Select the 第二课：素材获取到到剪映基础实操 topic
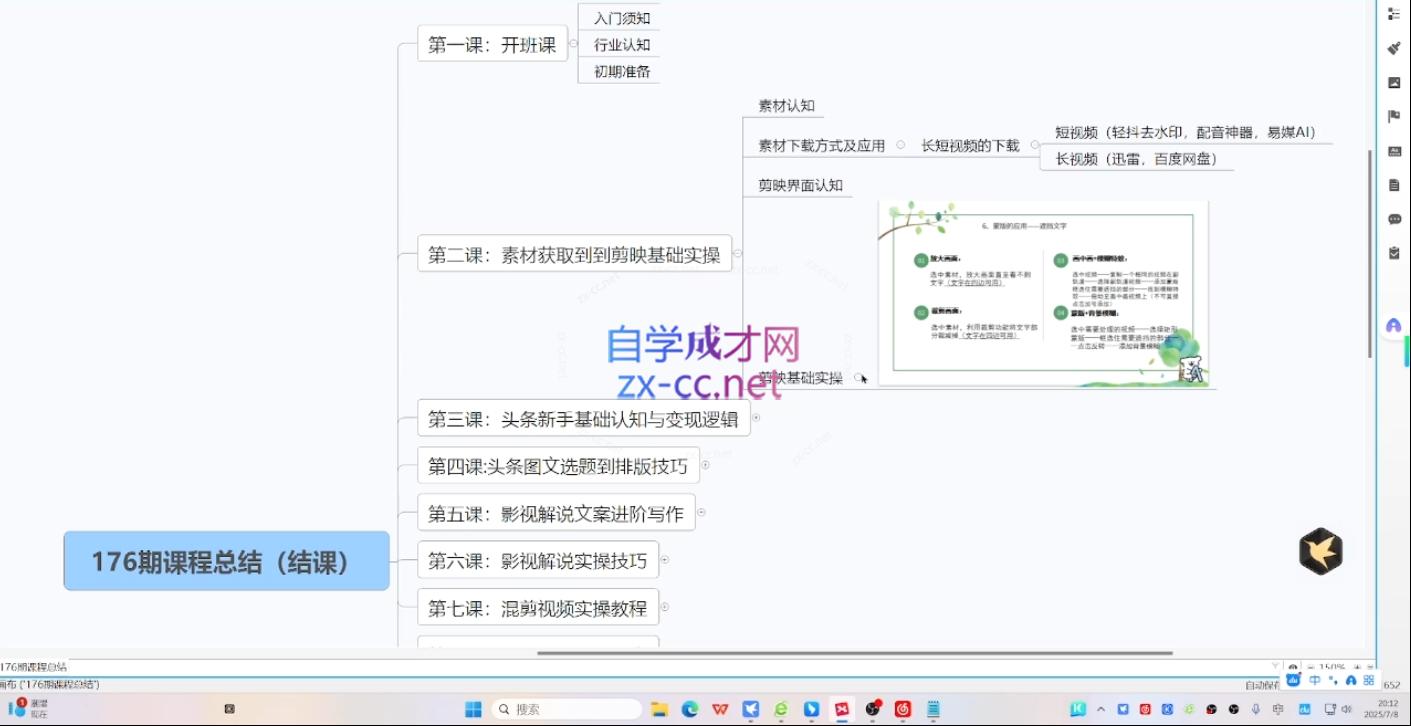 (x=574, y=254)
